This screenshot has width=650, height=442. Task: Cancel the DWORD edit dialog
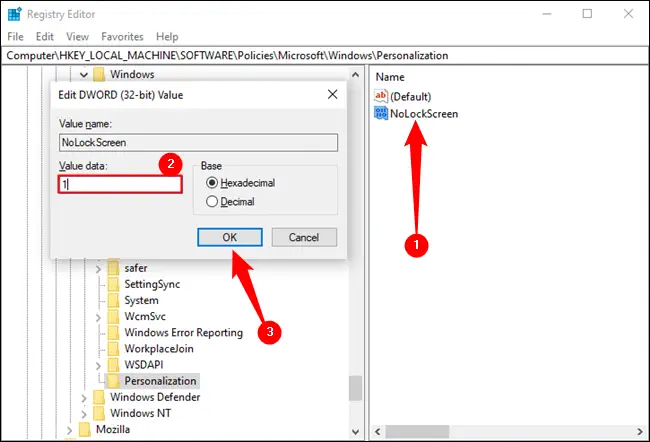(x=304, y=237)
